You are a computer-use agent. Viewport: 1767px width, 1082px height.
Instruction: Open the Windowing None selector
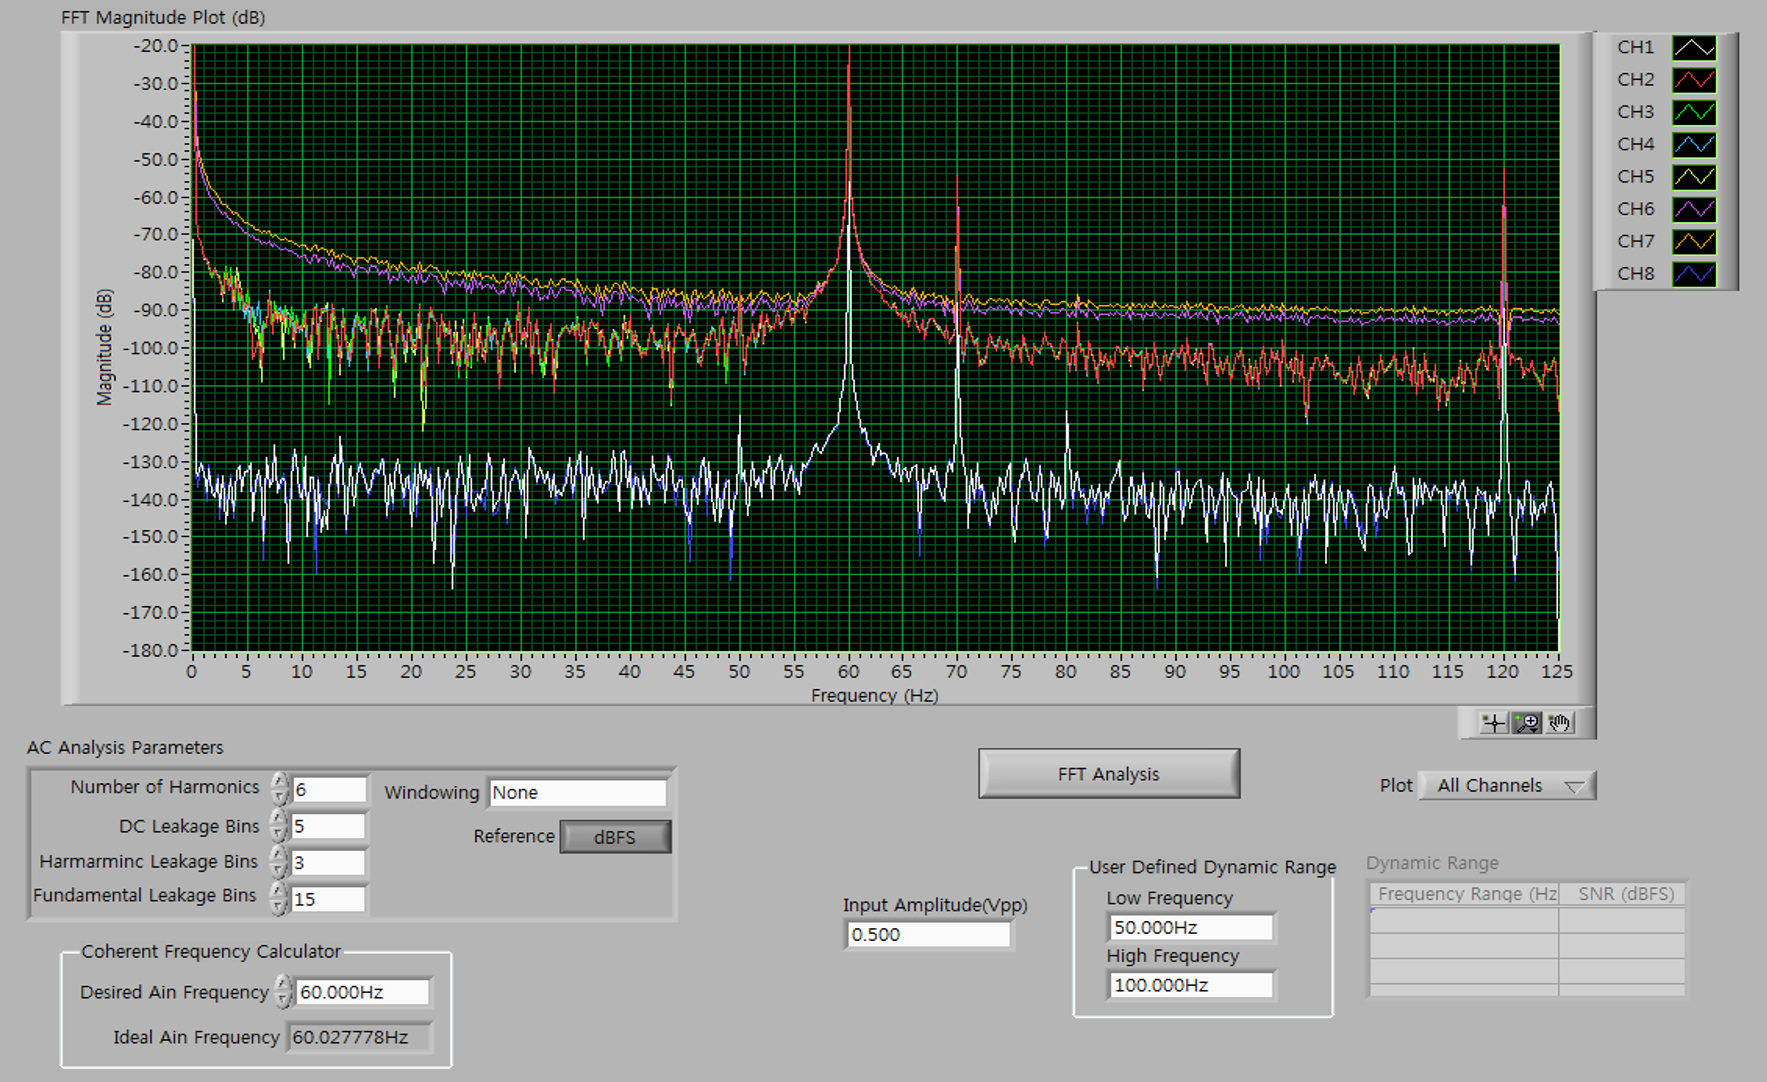tap(577, 792)
